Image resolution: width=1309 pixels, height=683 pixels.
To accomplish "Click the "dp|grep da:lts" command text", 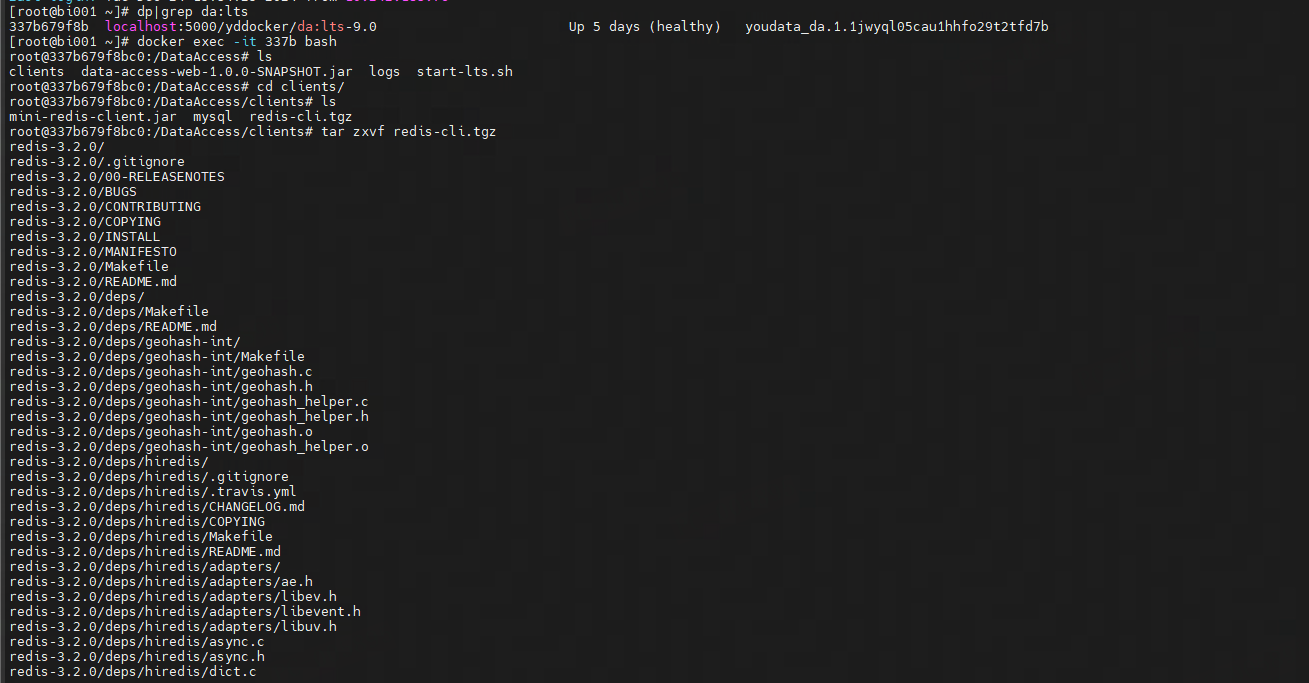I will [x=193, y=12].
